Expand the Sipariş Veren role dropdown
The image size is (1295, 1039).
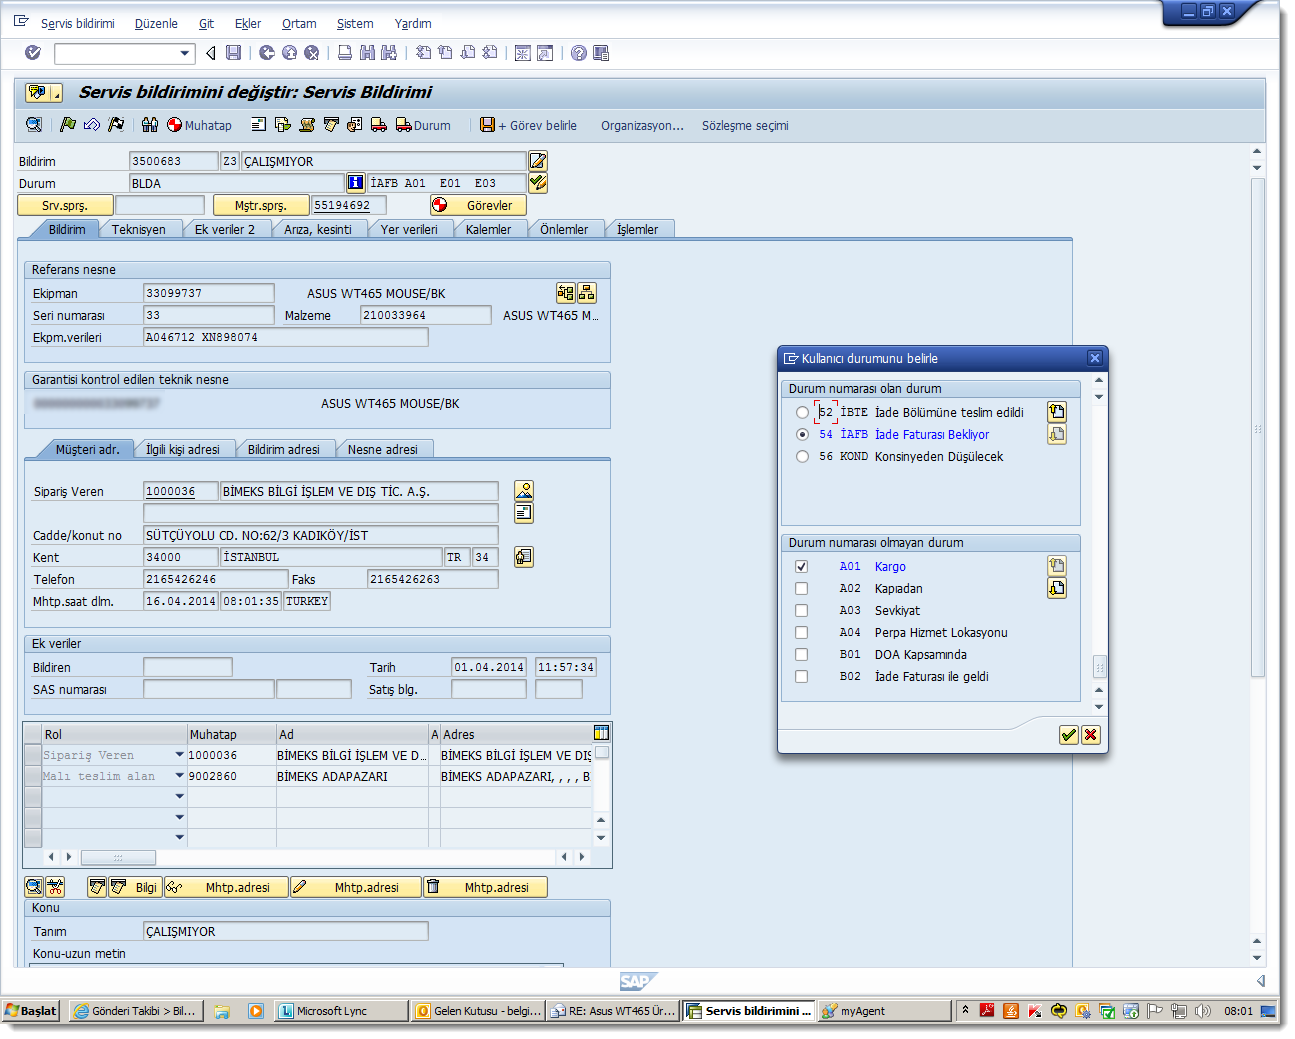[x=180, y=755]
